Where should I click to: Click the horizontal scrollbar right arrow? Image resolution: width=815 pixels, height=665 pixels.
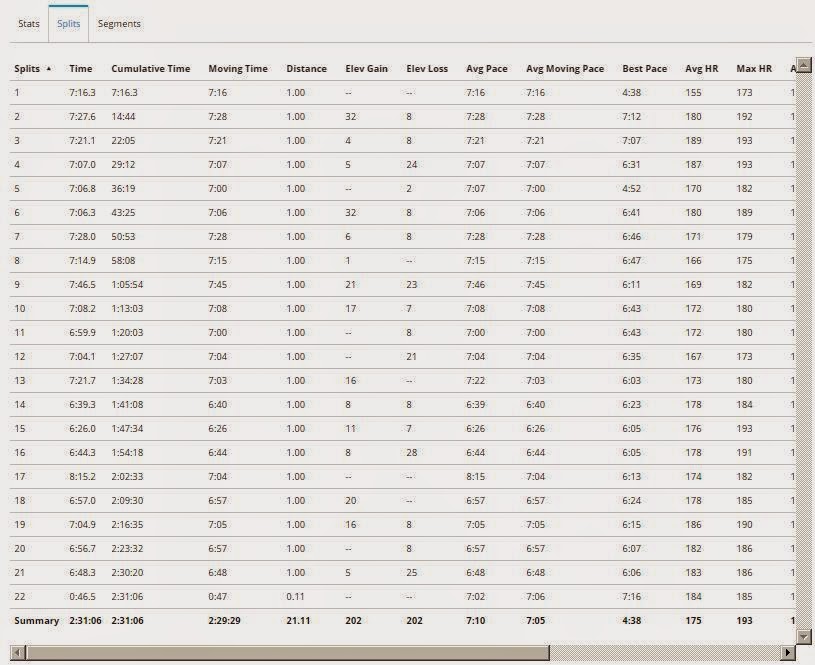pyautogui.click(x=788, y=653)
